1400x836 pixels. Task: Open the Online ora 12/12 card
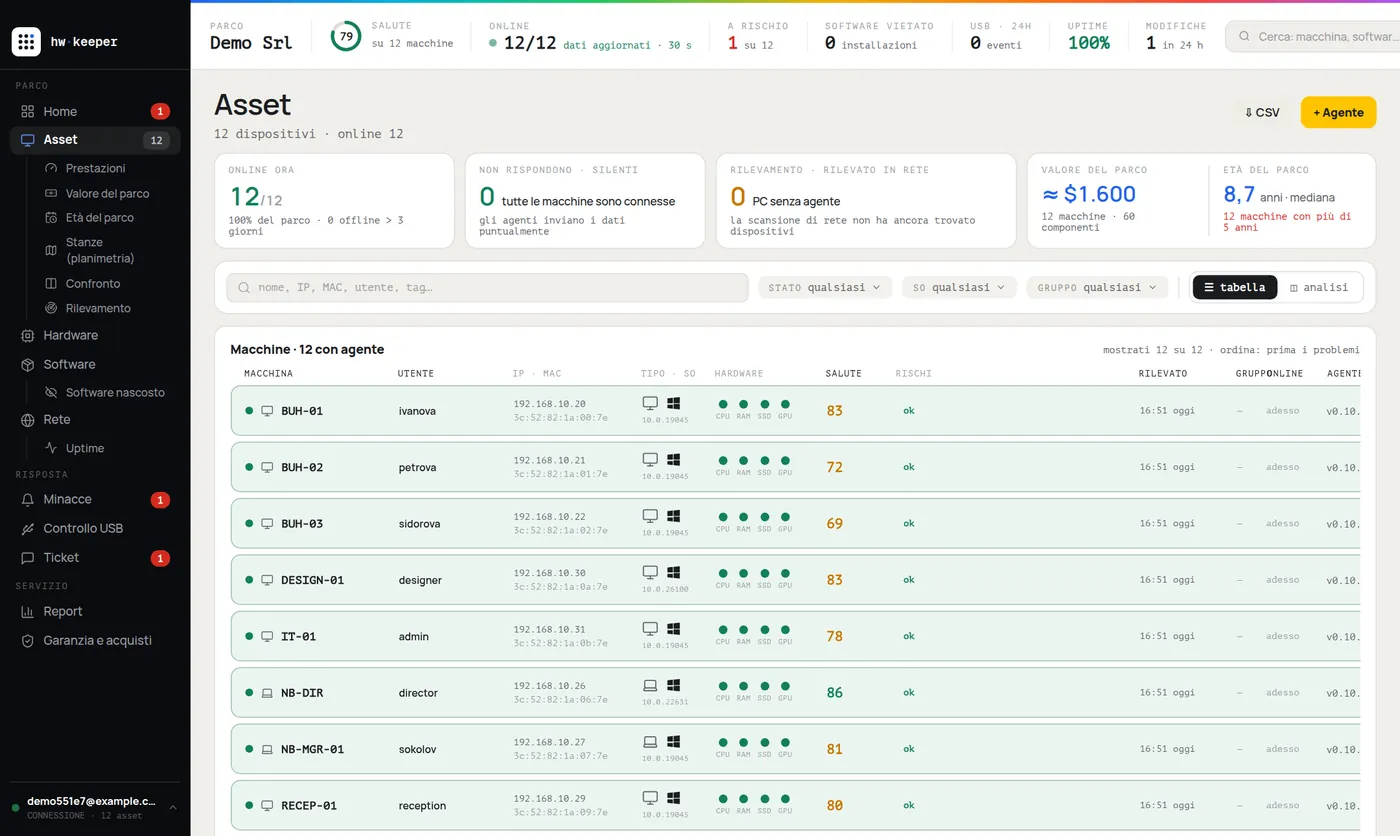[x=334, y=201]
